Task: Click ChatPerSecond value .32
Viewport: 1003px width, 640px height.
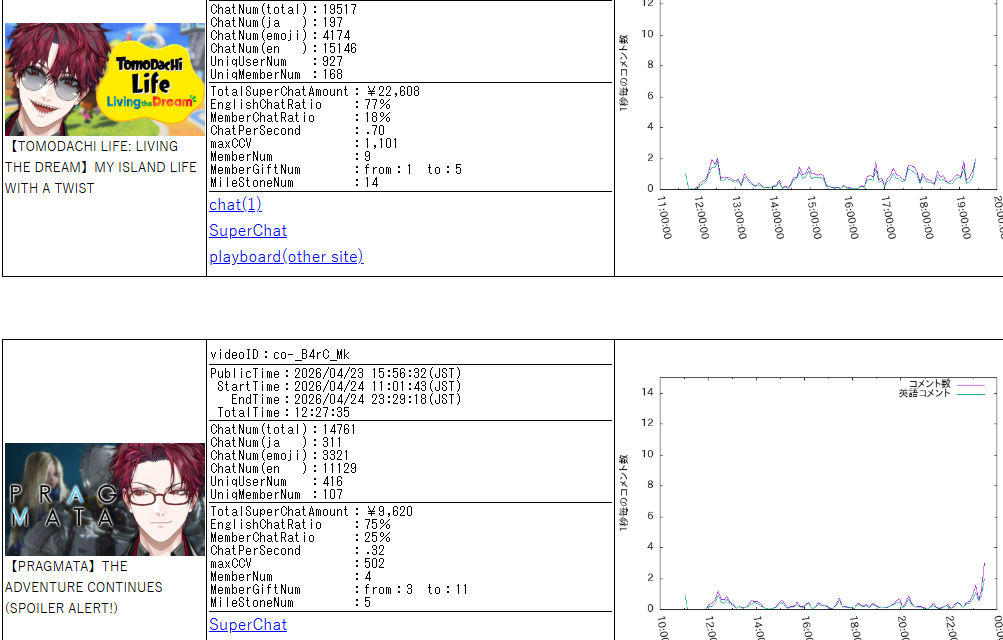Action: point(375,550)
